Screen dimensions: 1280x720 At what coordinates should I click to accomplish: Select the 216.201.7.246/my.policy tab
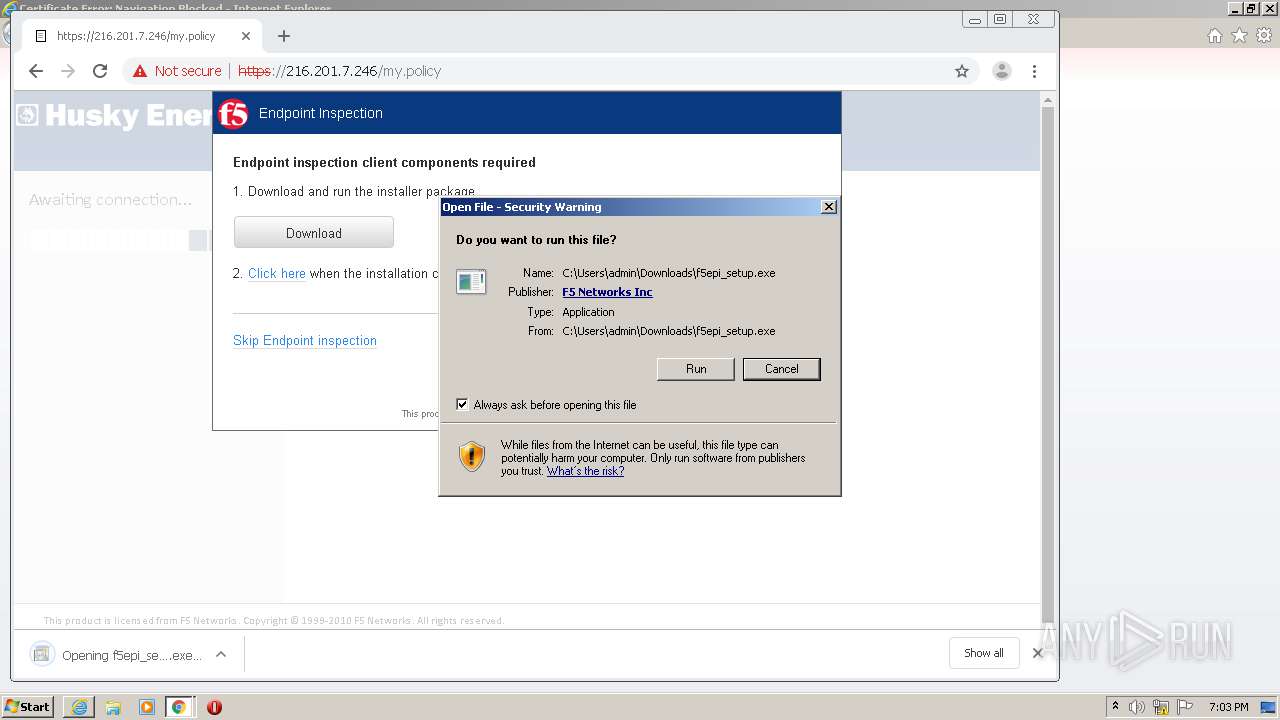tap(142, 36)
